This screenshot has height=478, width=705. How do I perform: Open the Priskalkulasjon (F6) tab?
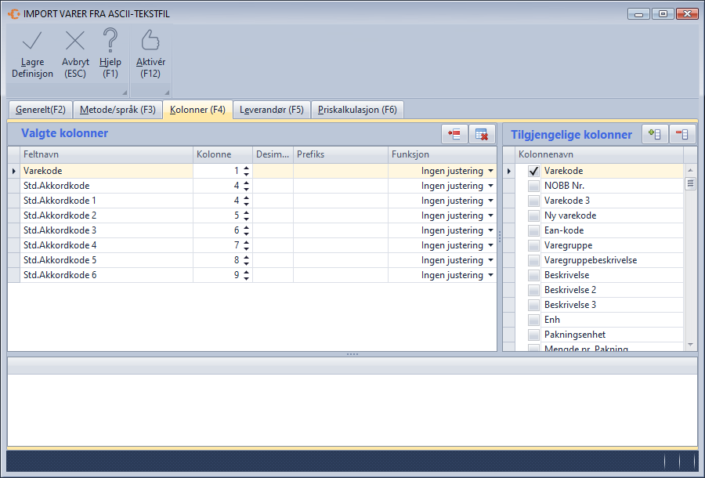point(358,109)
